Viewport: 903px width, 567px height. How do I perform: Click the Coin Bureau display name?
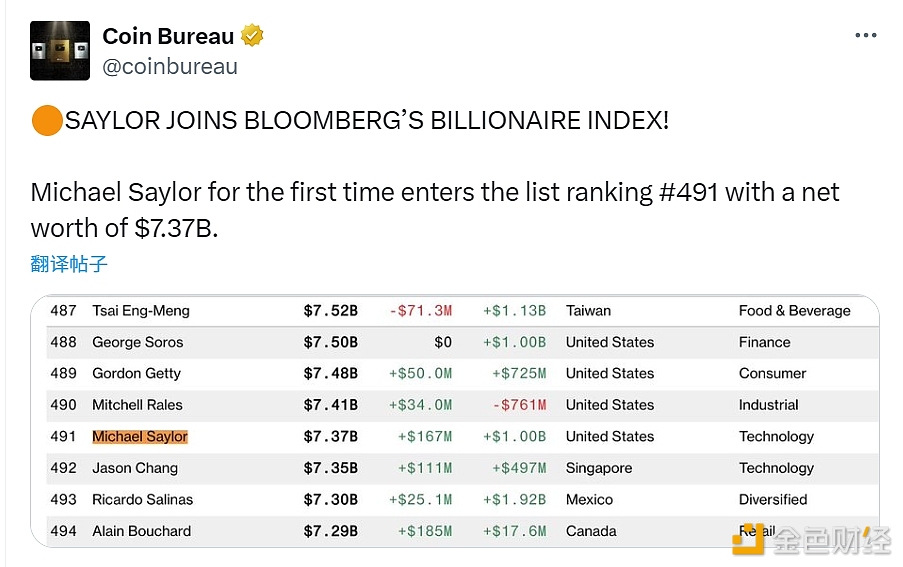click(x=168, y=37)
